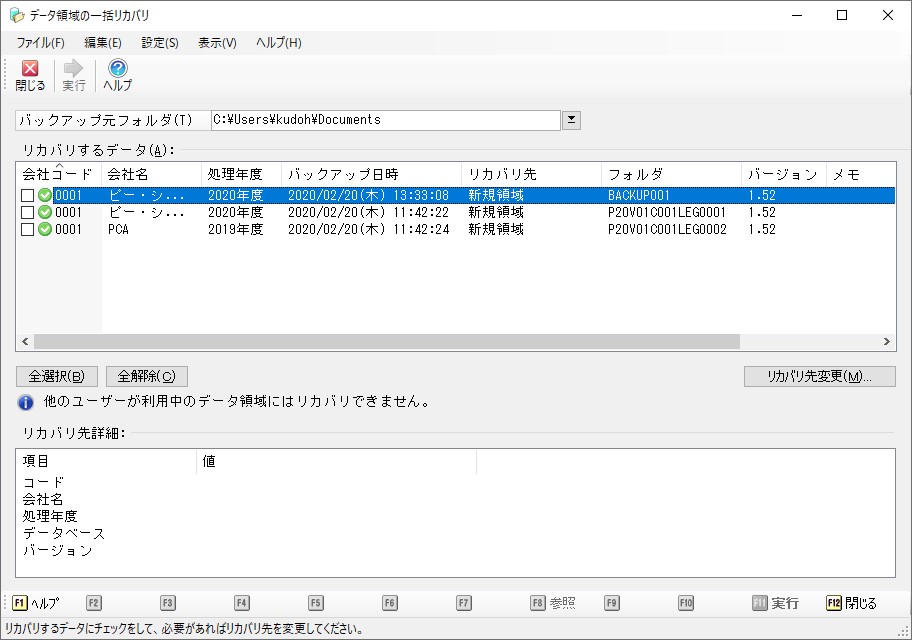This screenshot has height=640, width=912.
Task: Click the blue info icon near notice text
Action: click(26, 403)
